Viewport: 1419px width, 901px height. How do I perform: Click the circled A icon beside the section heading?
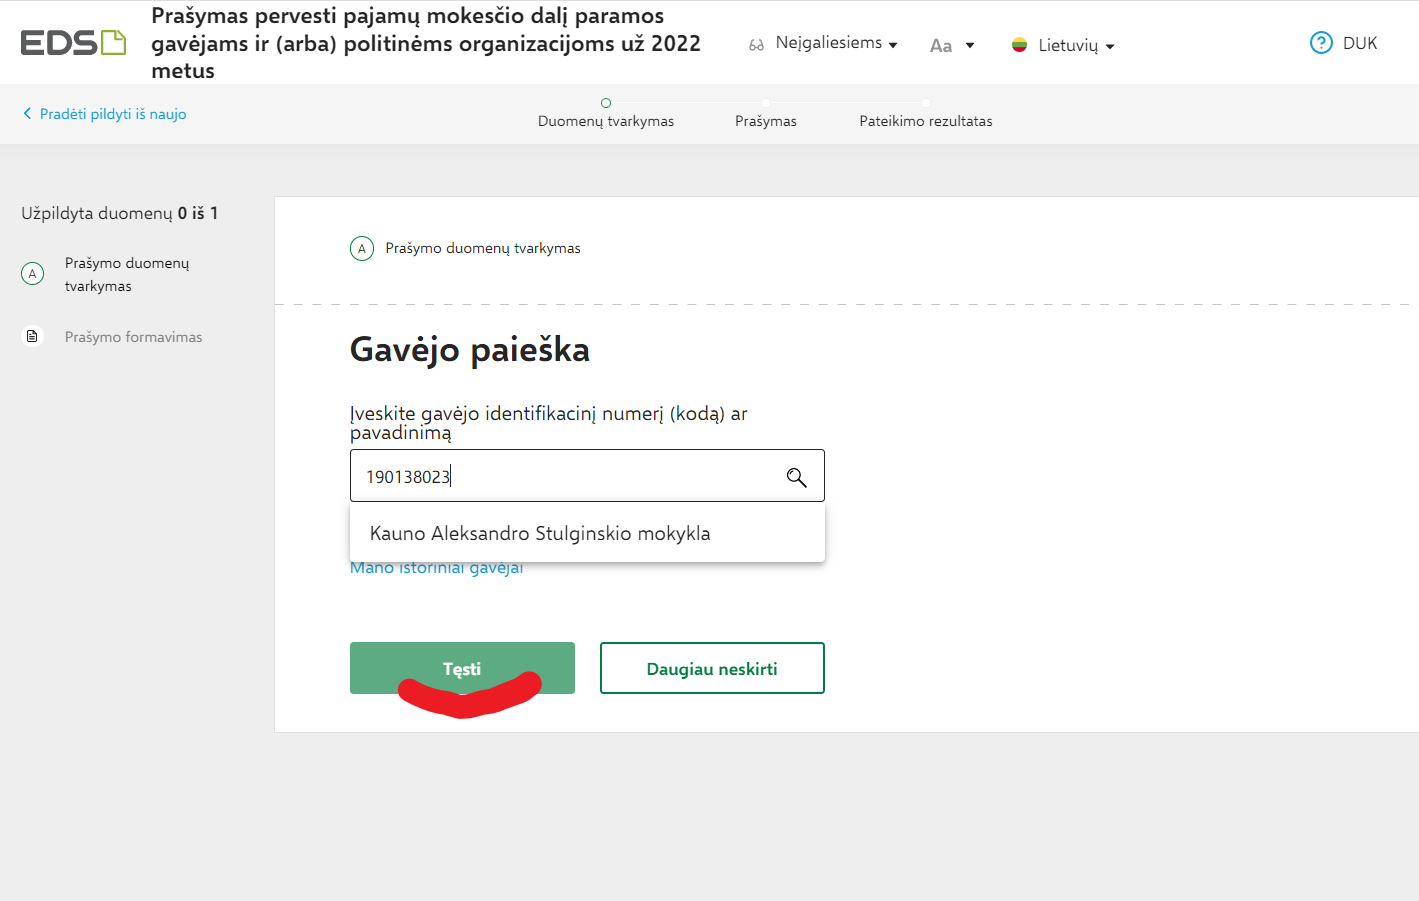tap(362, 248)
